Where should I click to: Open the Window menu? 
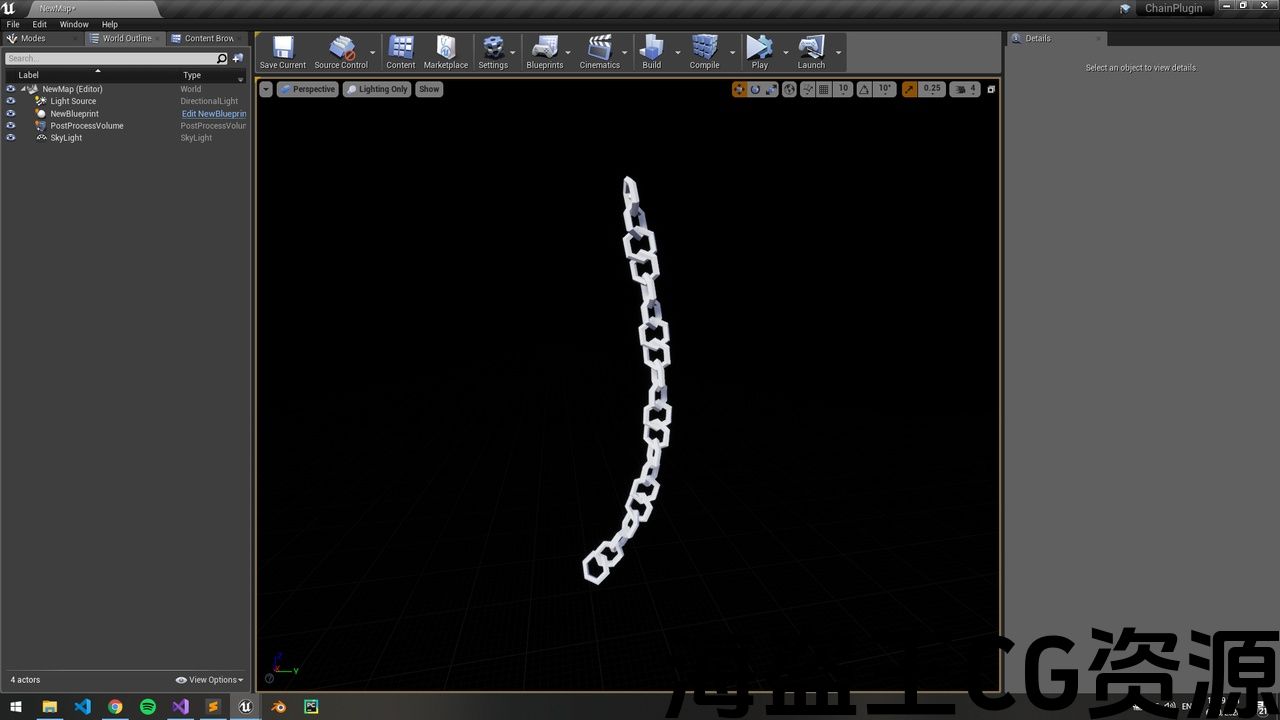pyautogui.click(x=74, y=24)
